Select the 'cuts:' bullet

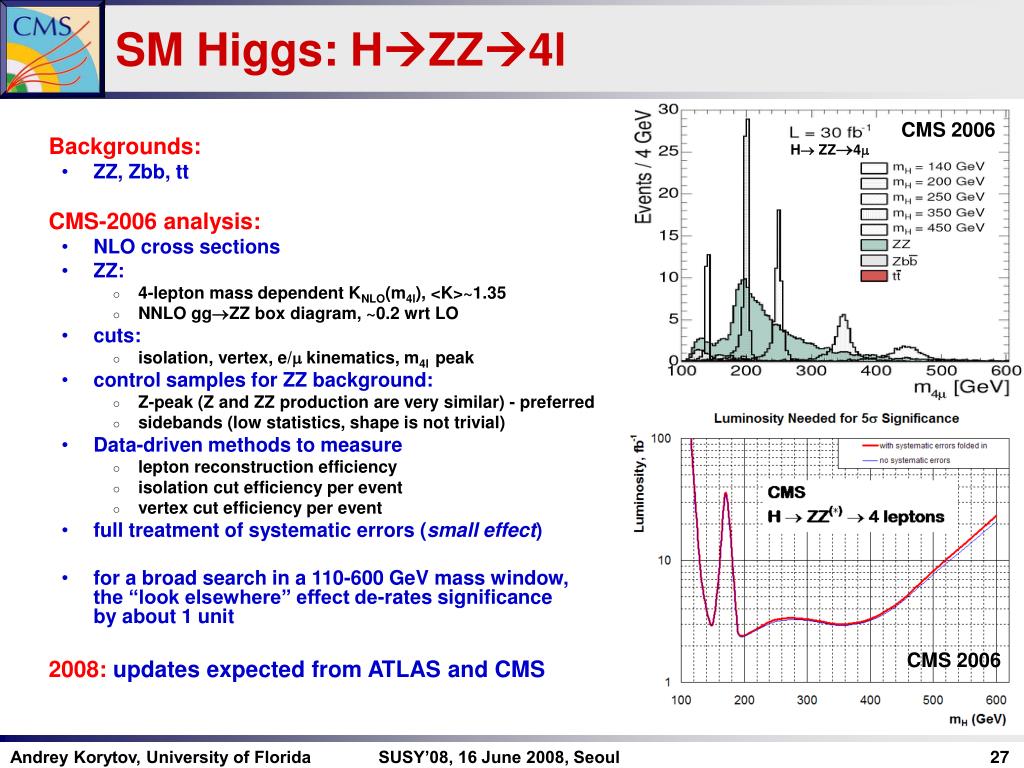click(117, 336)
